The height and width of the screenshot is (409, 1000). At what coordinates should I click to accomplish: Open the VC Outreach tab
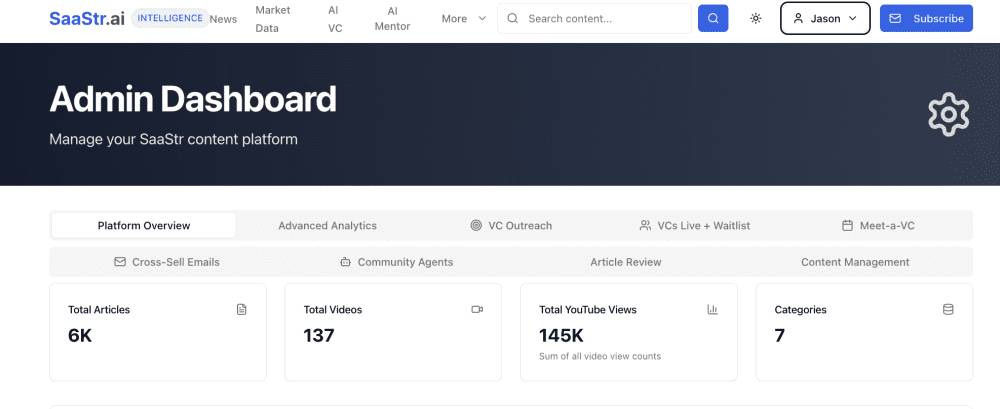[511, 225]
